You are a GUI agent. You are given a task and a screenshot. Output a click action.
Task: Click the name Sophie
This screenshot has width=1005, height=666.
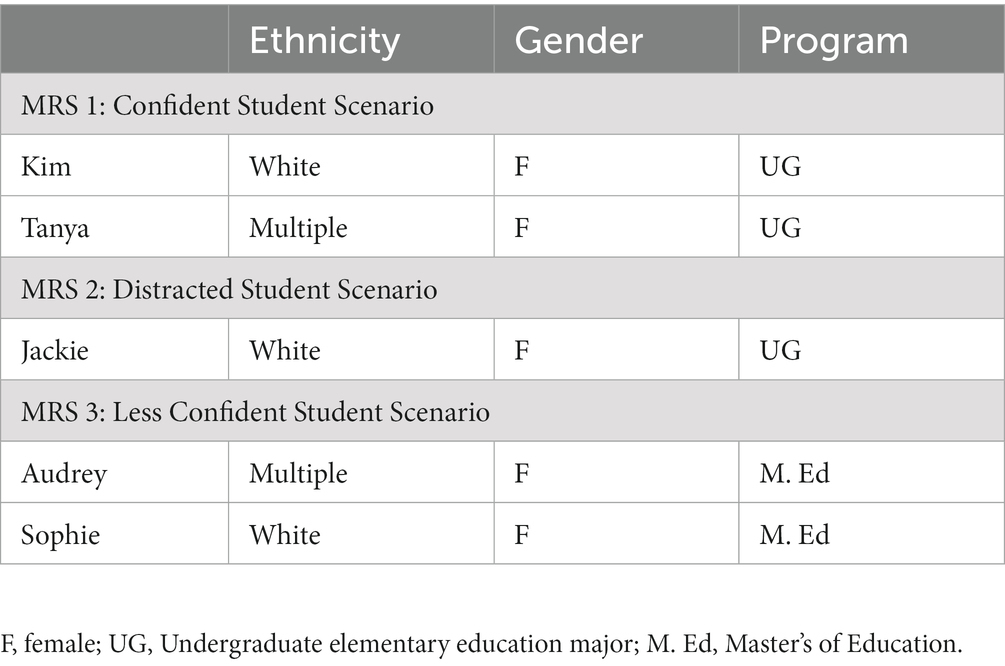(x=60, y=535)
